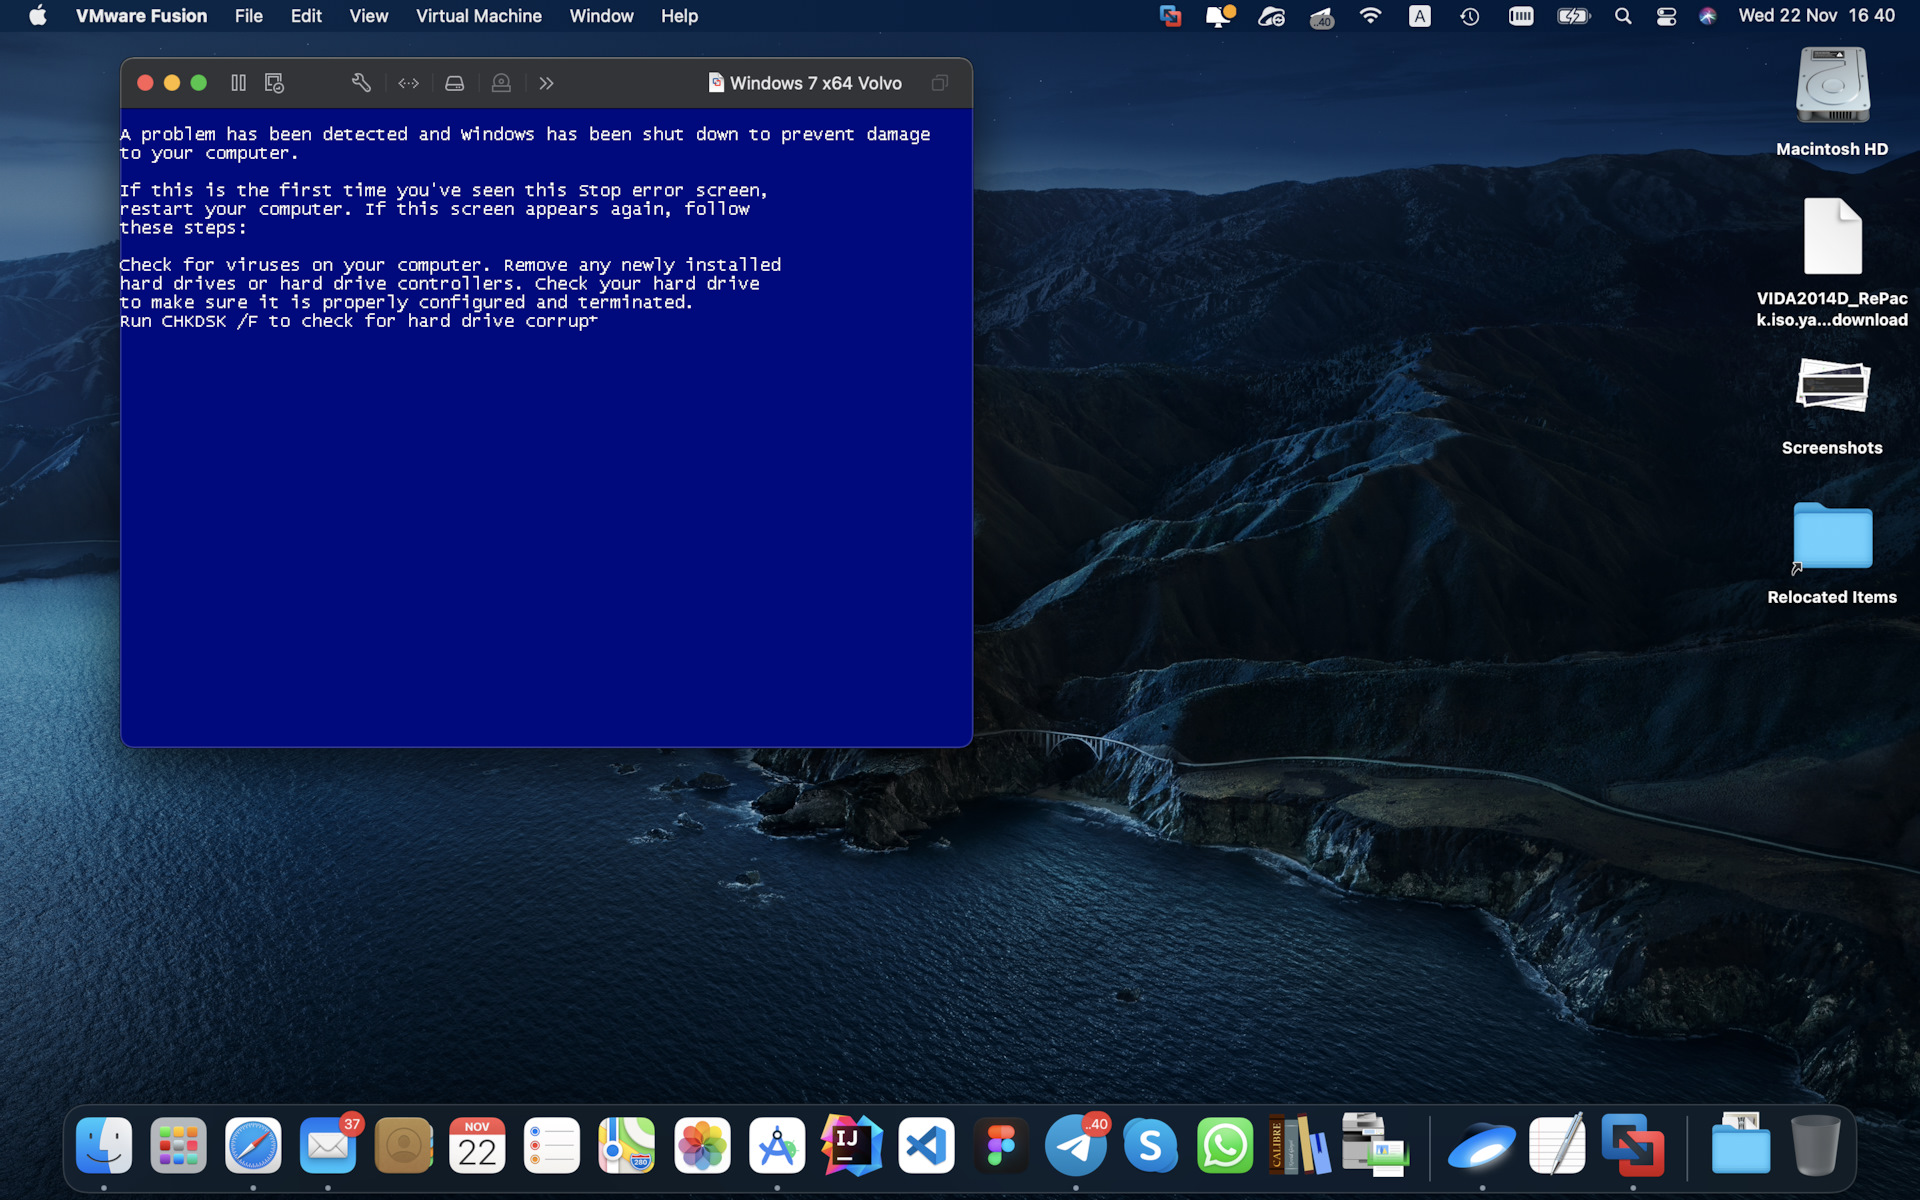Open the Virtual Machine menu

pos(478,16)
